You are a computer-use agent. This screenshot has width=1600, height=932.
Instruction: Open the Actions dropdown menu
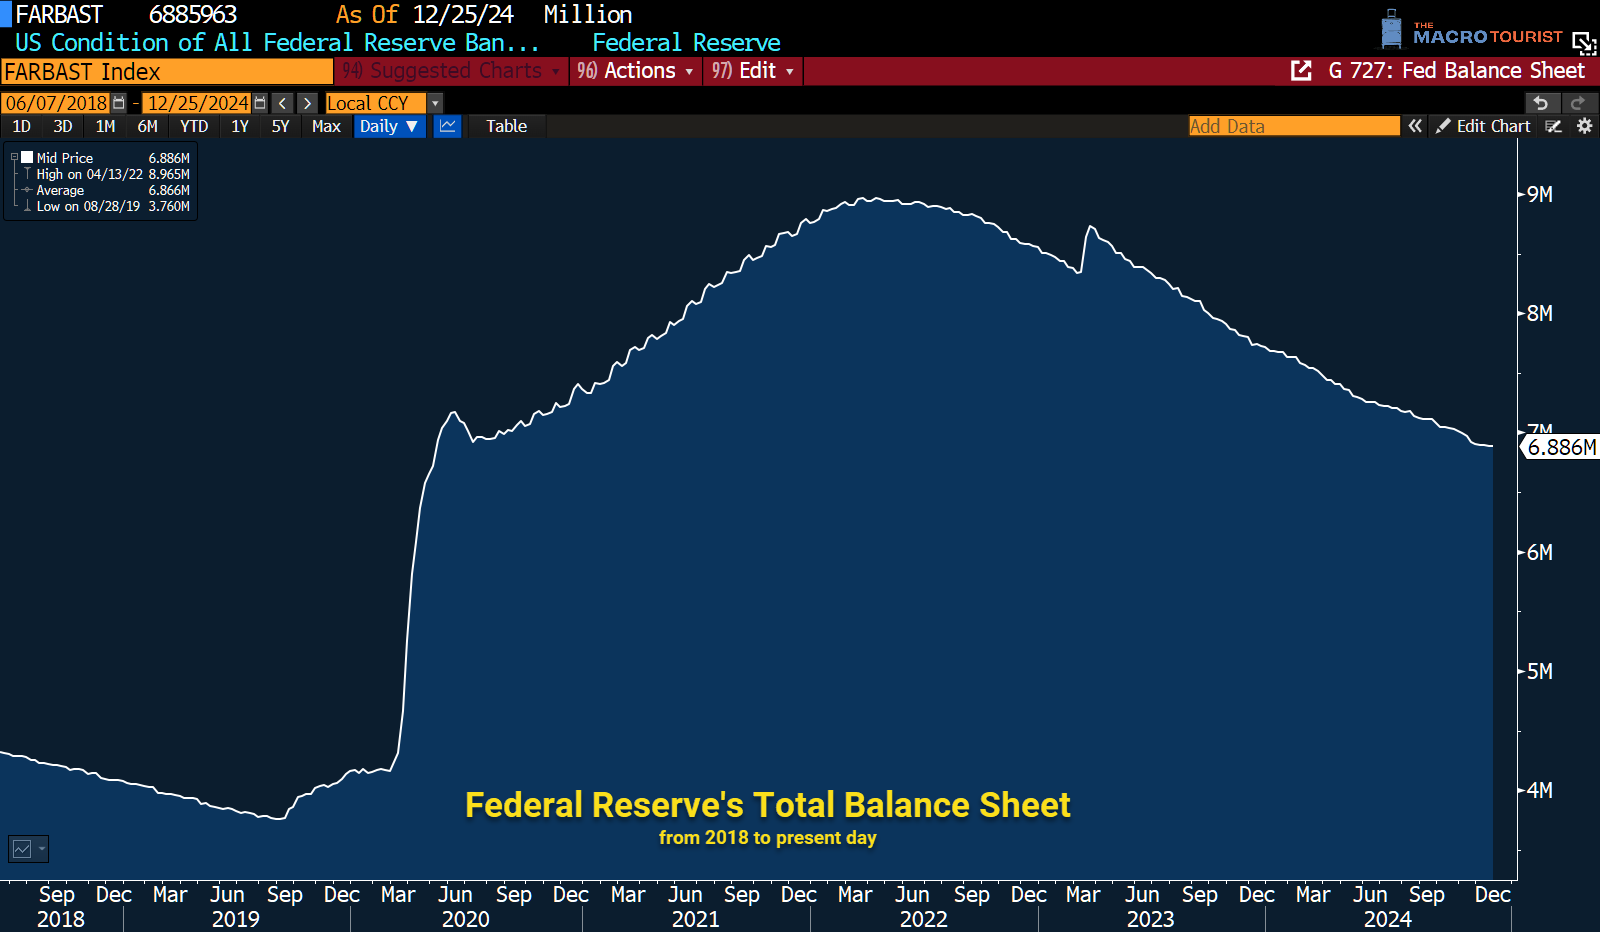coord(635,71)
